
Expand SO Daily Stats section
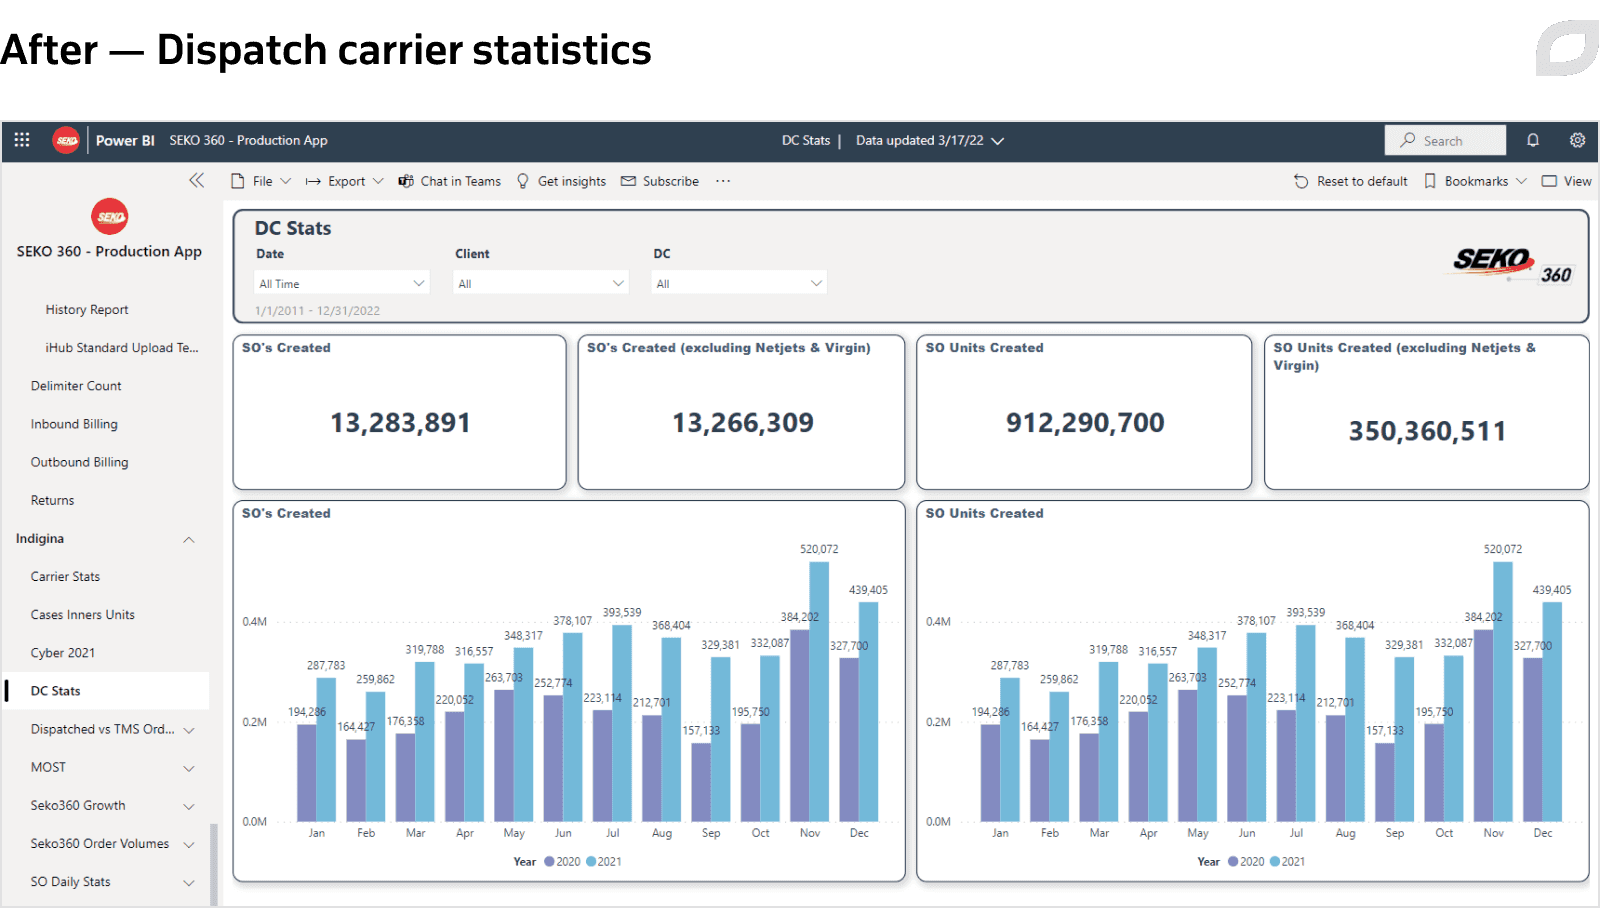(x=188, y=882)
